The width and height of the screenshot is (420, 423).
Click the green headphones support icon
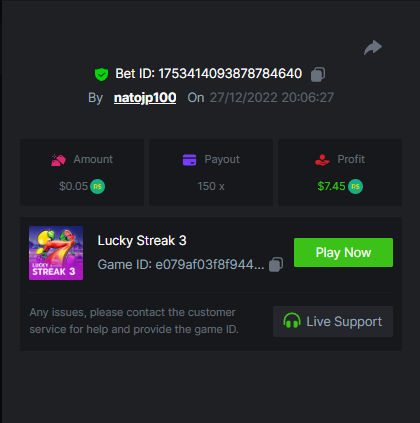(x=292, y=321)
